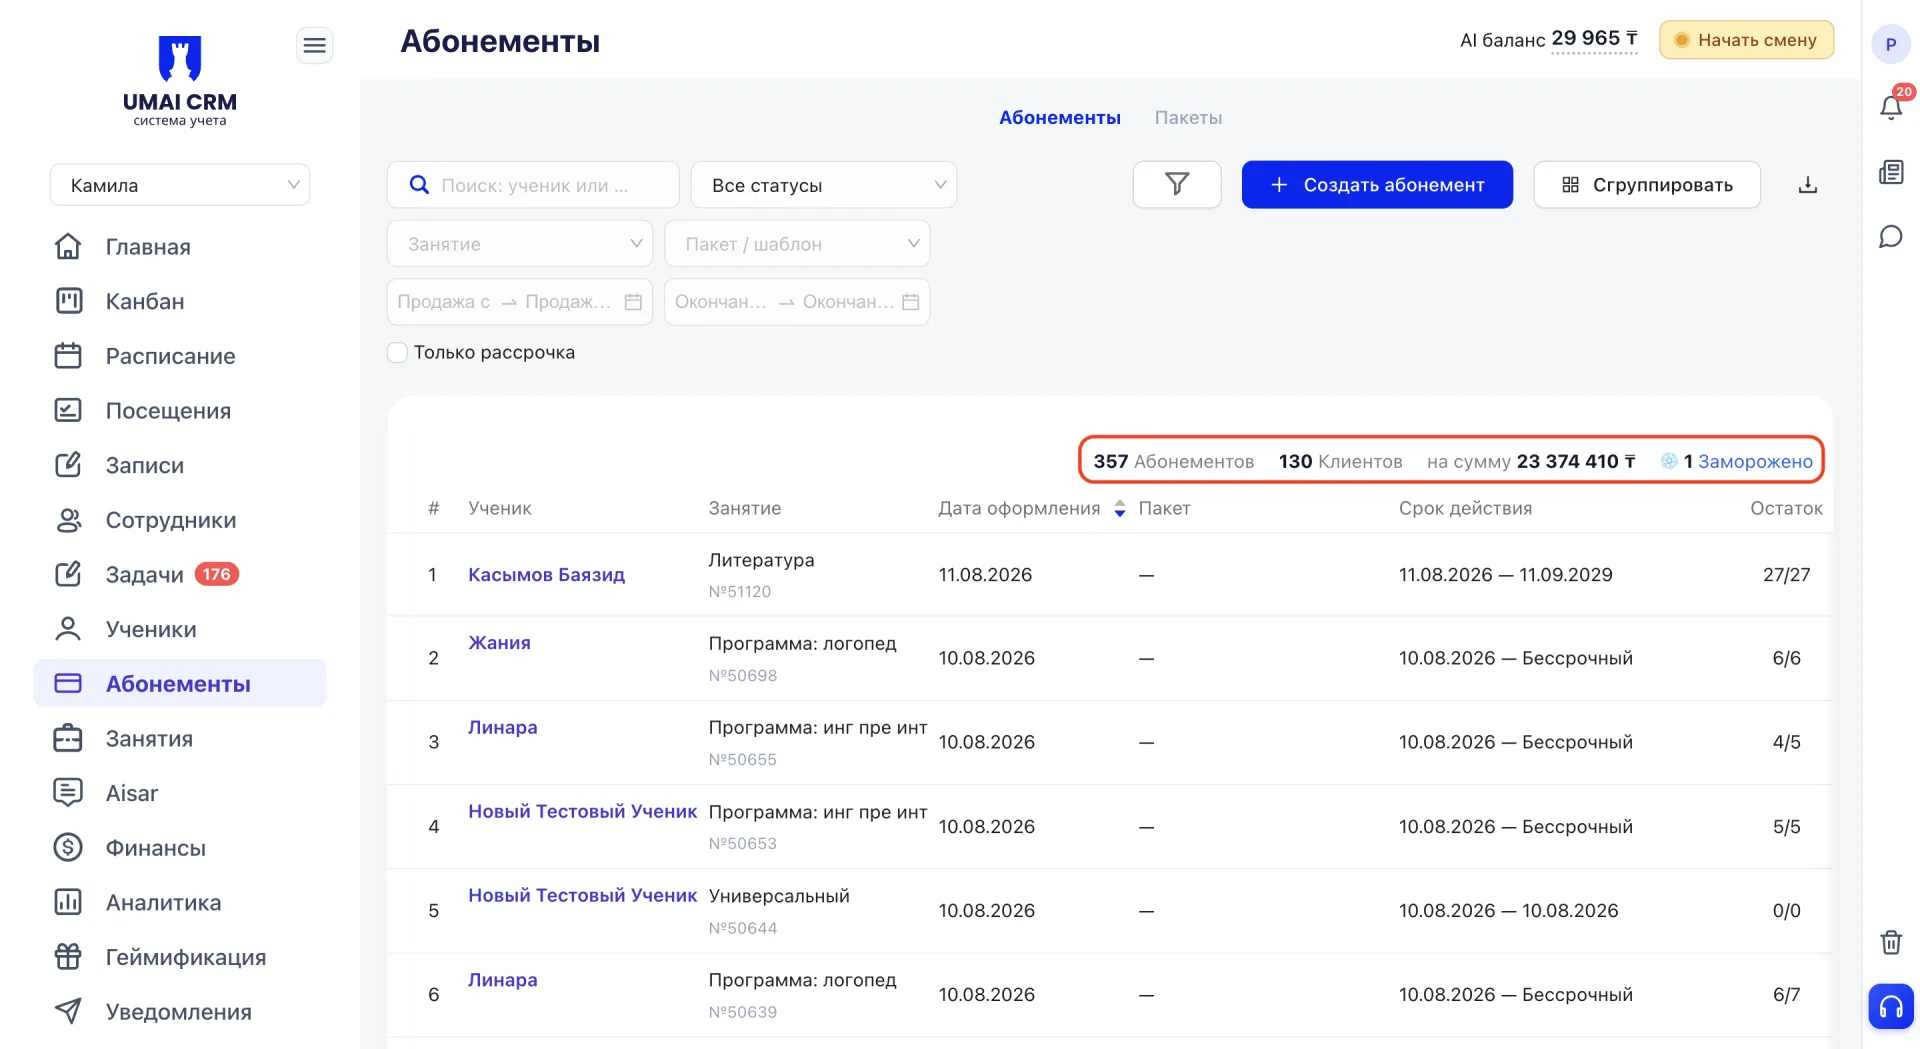Open Канбан board icon in sidebar
Image resolution: width=1920 pixels, height=1049 pixels.
[68, 301]
